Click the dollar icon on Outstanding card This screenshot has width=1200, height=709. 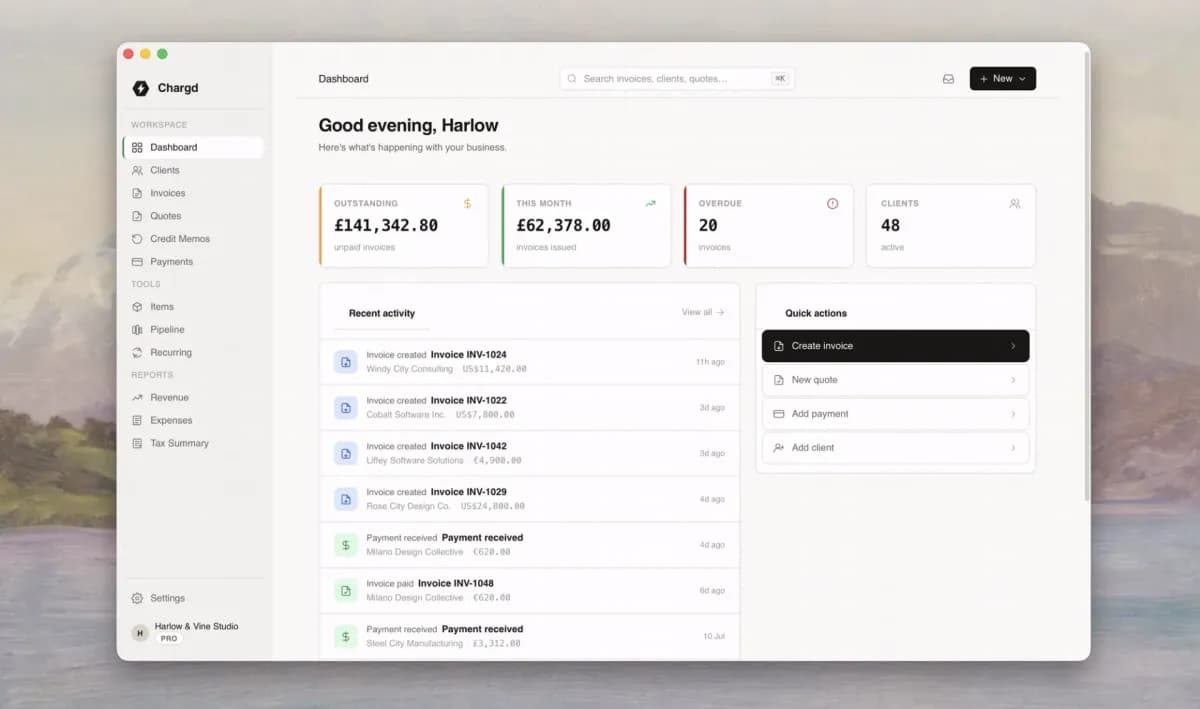(467, 203)
